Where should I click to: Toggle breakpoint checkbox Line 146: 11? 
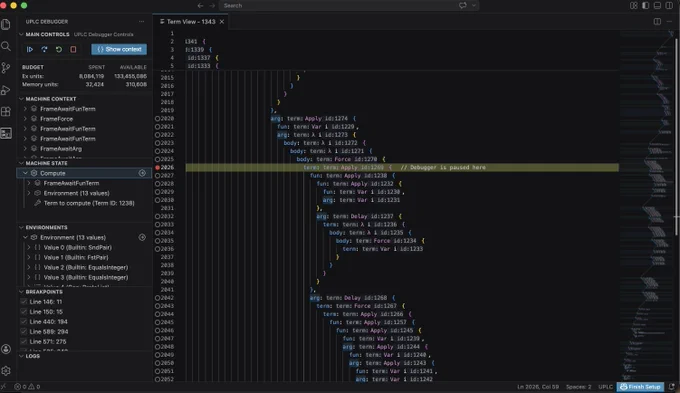pos(24,301)
